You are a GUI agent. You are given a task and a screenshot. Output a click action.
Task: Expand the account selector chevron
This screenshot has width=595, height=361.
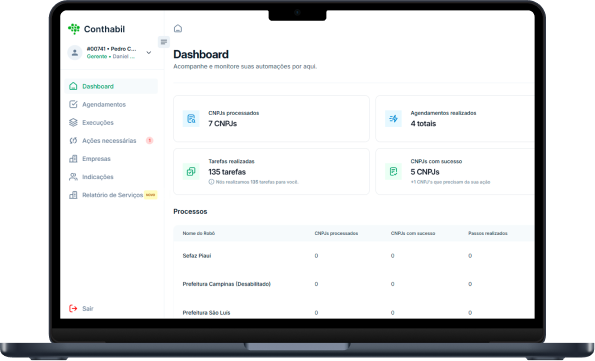coord(149,53)
